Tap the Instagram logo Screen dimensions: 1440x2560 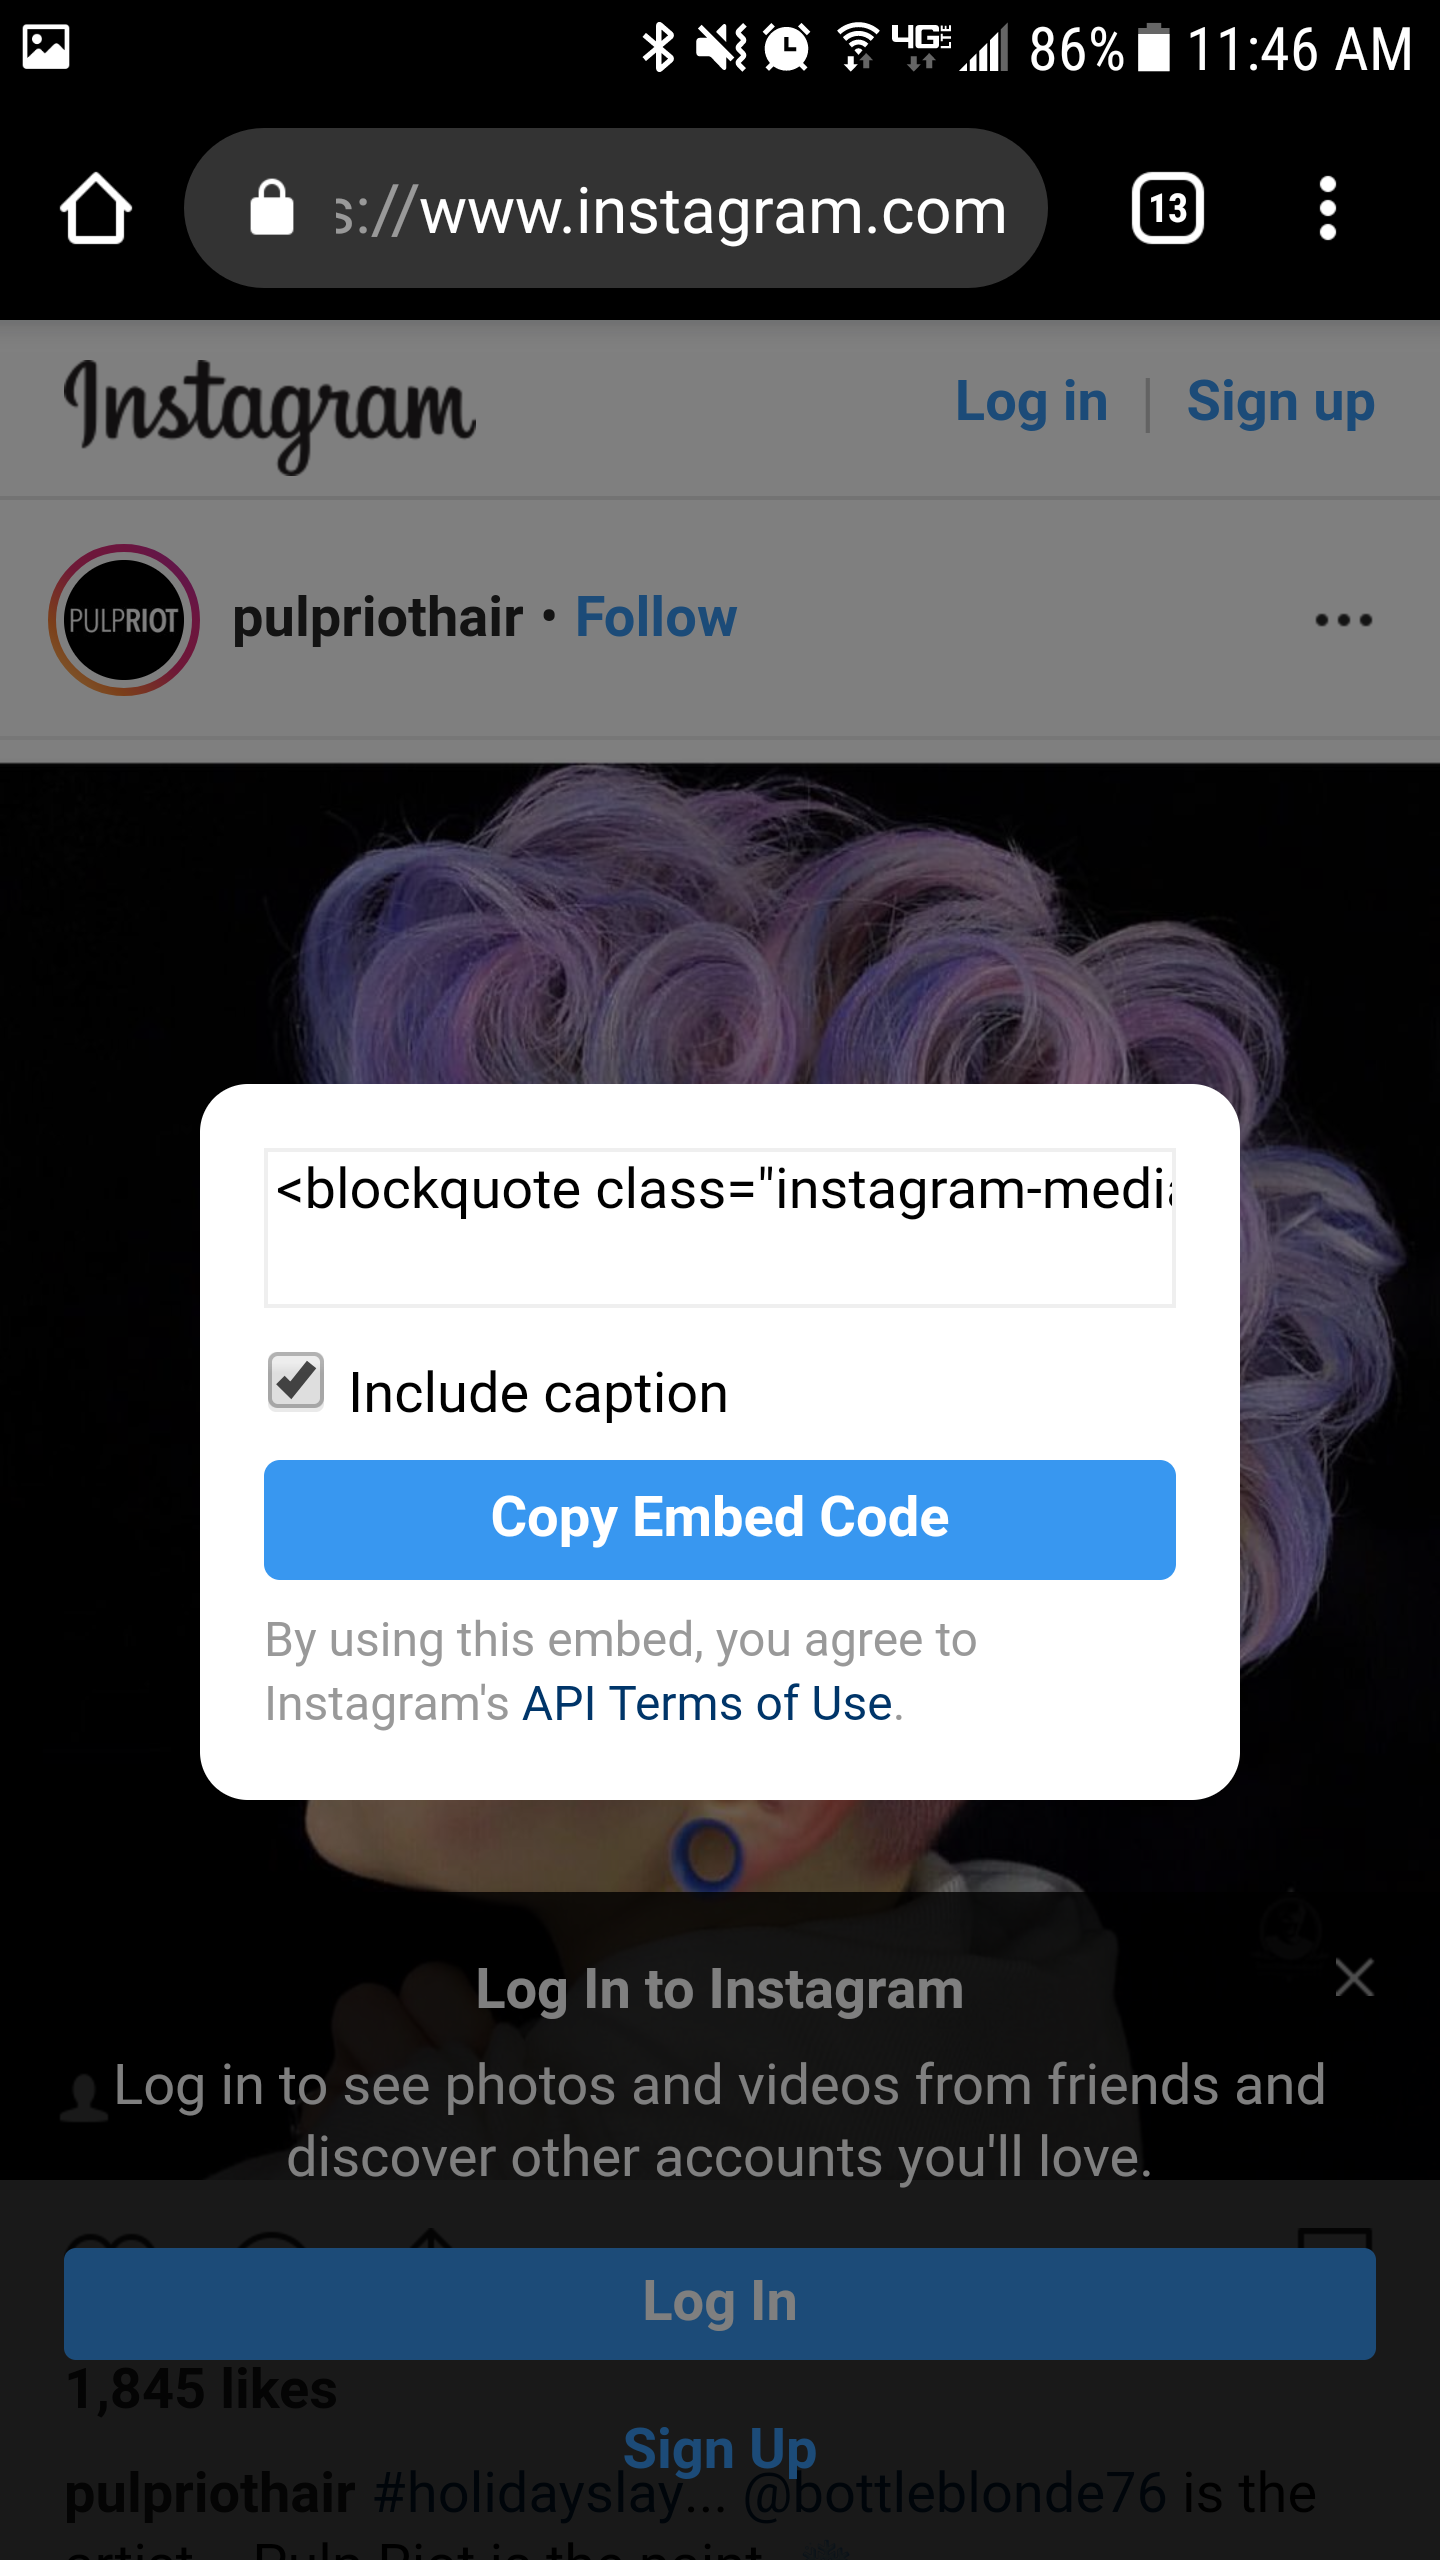[x=269, y=412]
